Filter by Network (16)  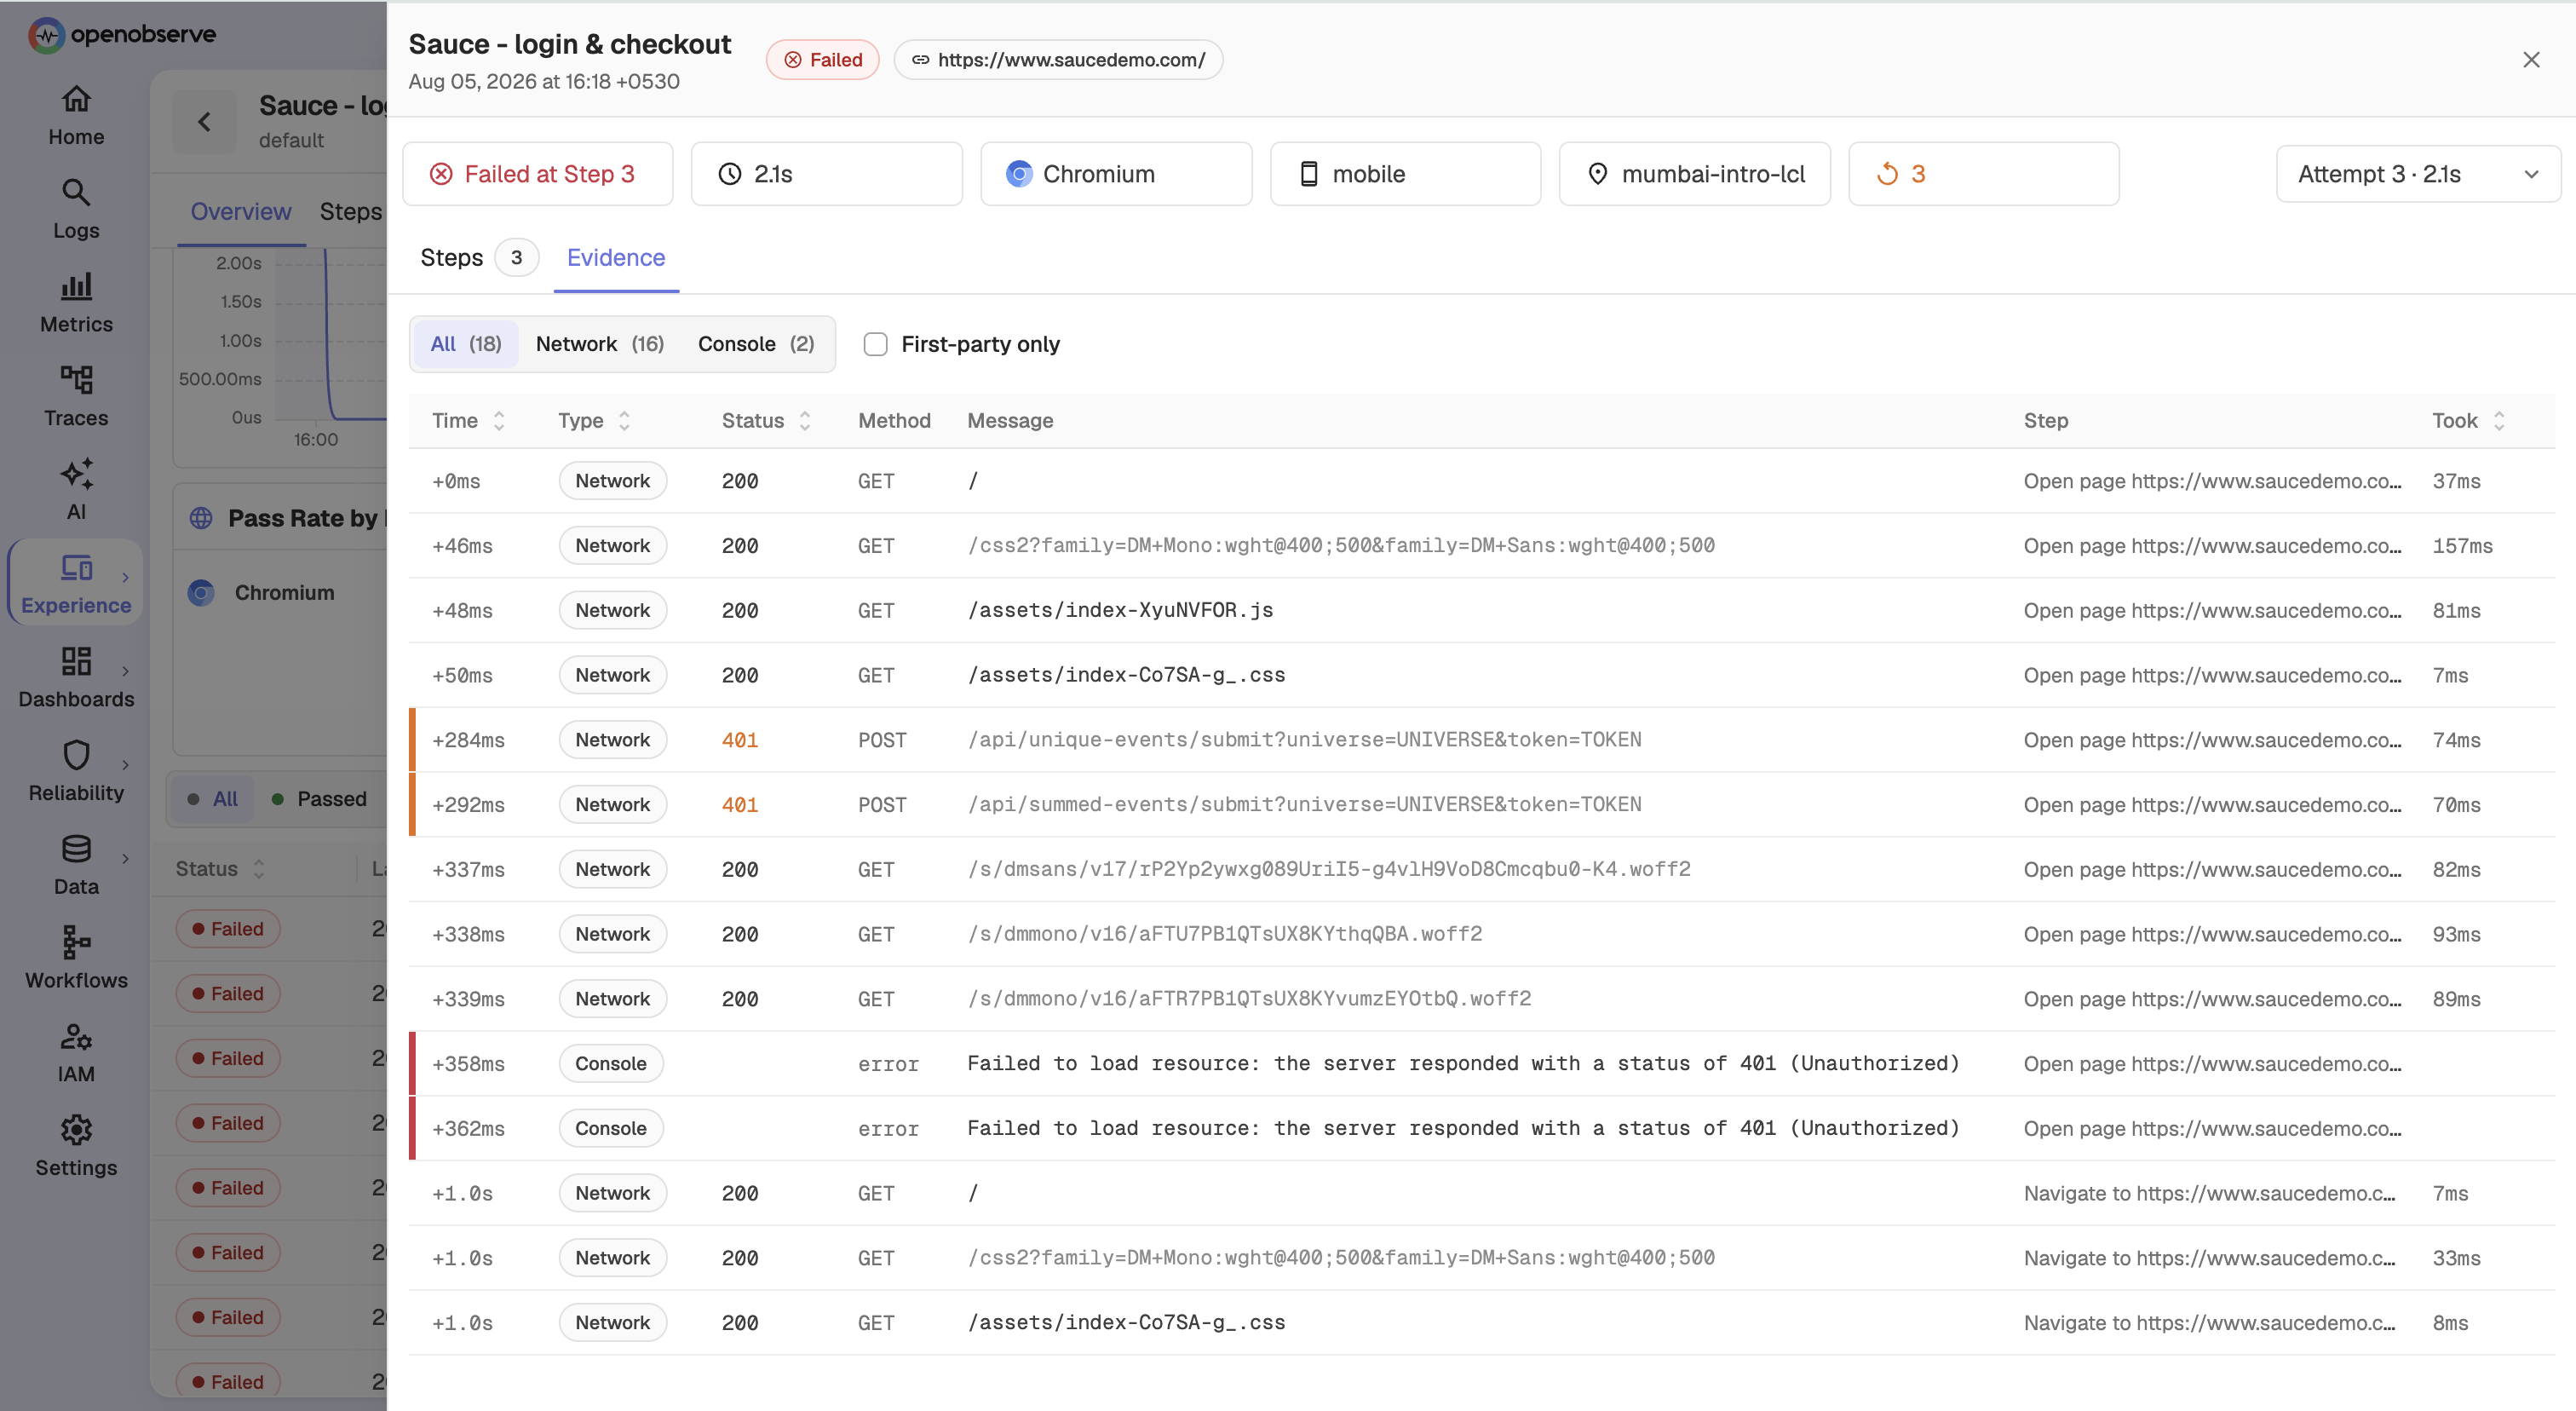point(600,344)
